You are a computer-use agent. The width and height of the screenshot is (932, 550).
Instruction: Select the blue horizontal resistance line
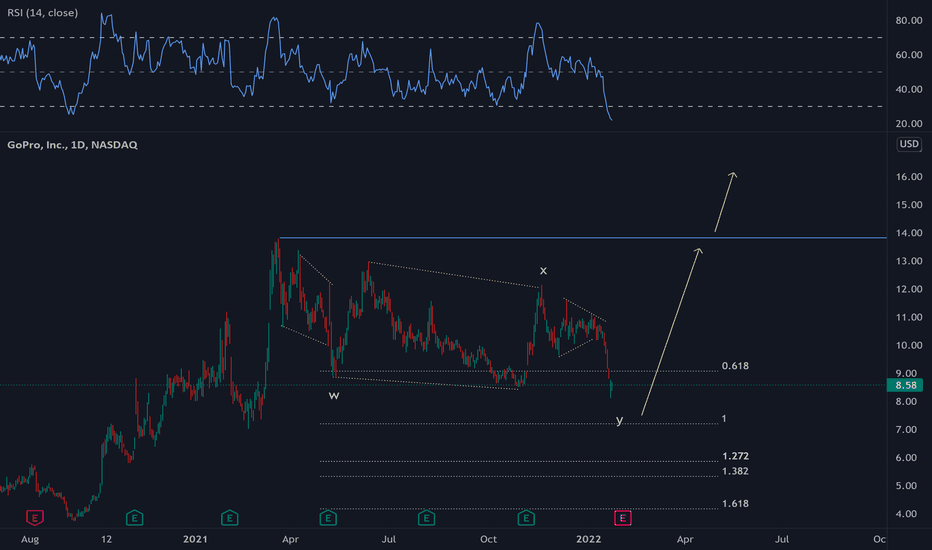582,238
